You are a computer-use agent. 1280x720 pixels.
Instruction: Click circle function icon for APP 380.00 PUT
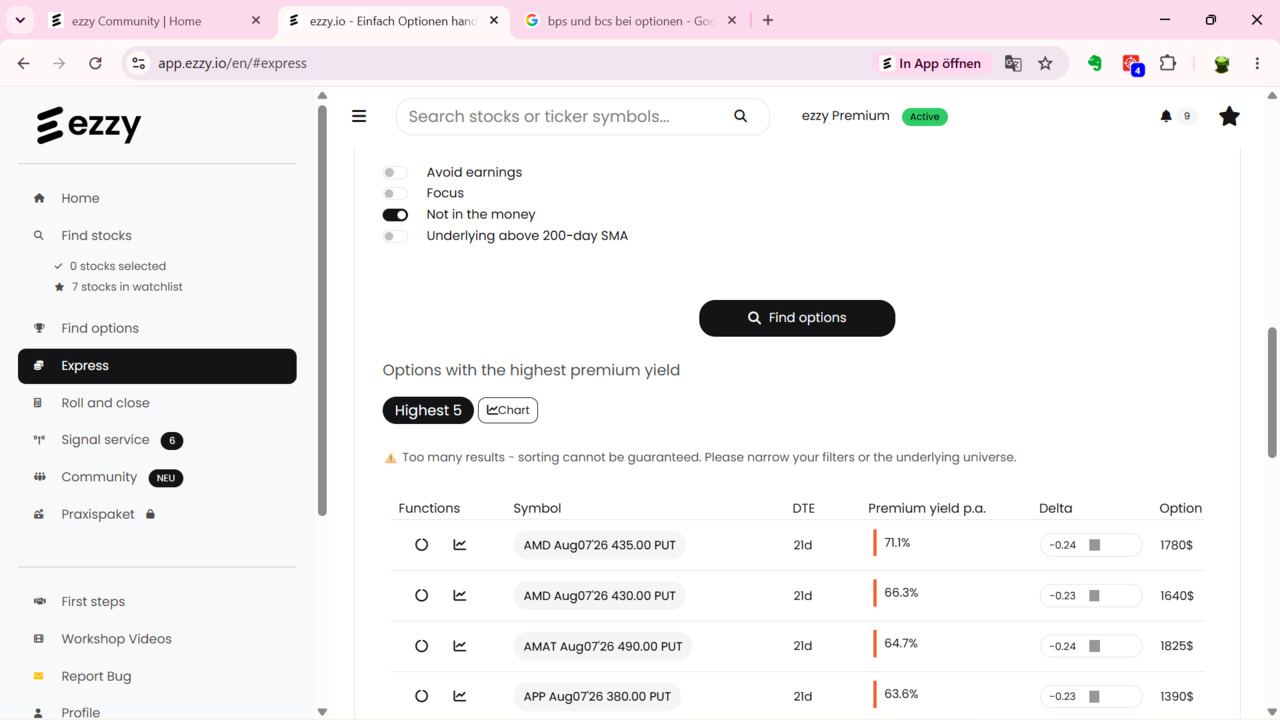(x=421, y=696)
